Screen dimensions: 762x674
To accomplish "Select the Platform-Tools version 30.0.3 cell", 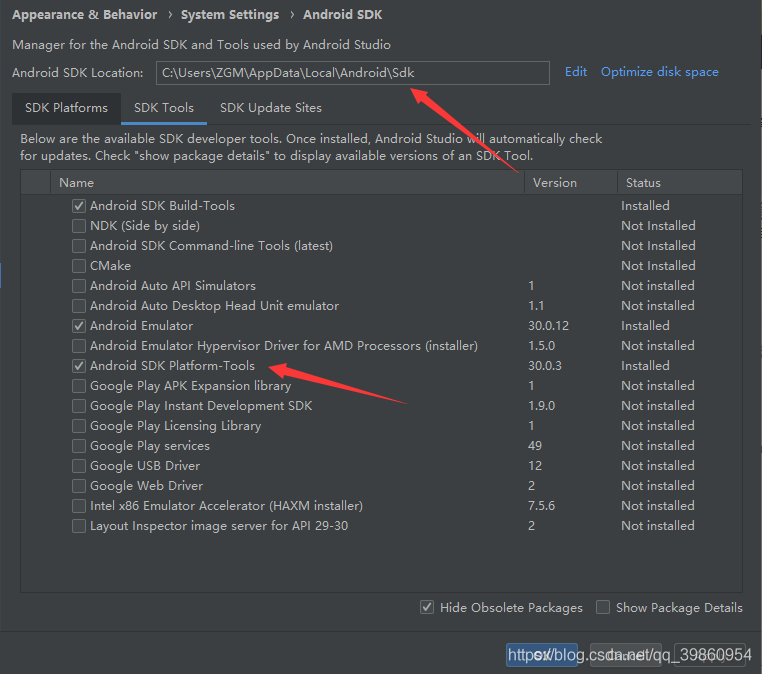I will pos(545,365).
